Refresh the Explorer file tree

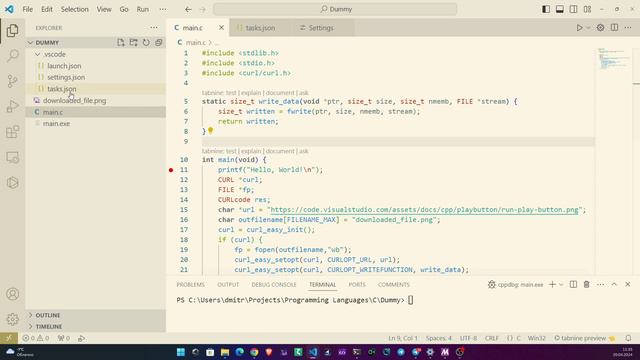click(146, 42)
